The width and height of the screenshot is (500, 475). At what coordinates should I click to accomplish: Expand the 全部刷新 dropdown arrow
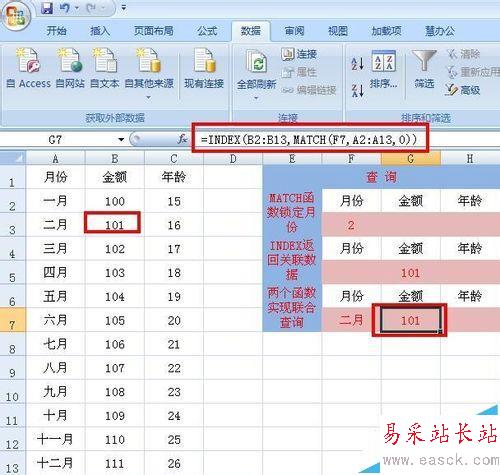point(256,98)
